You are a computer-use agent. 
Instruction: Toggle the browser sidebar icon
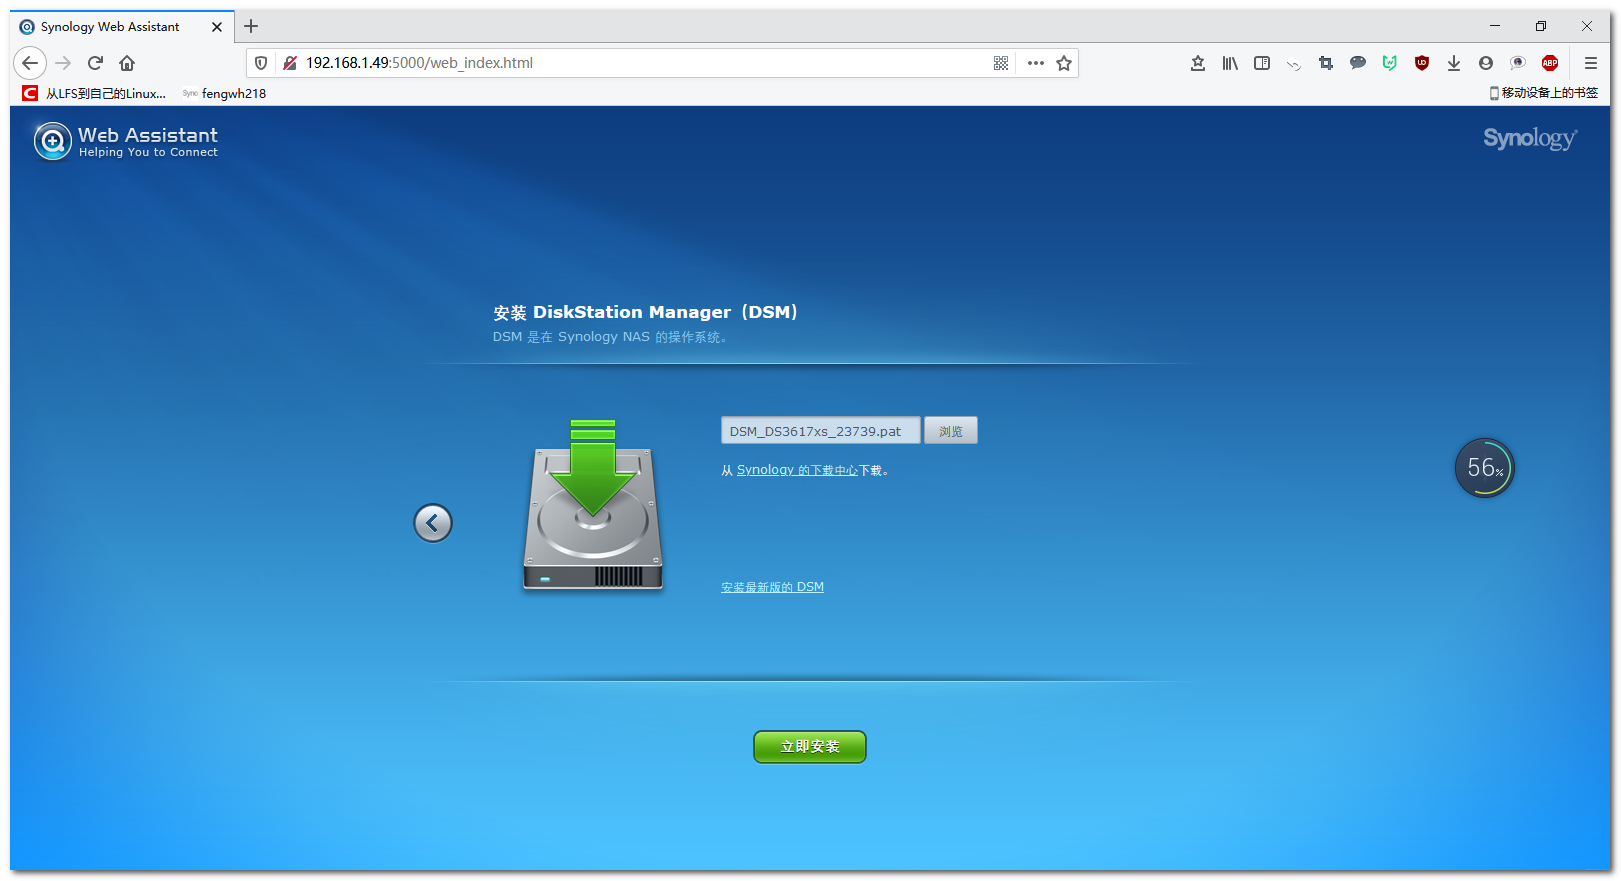pyautogui.click(x=1262, y=63)
